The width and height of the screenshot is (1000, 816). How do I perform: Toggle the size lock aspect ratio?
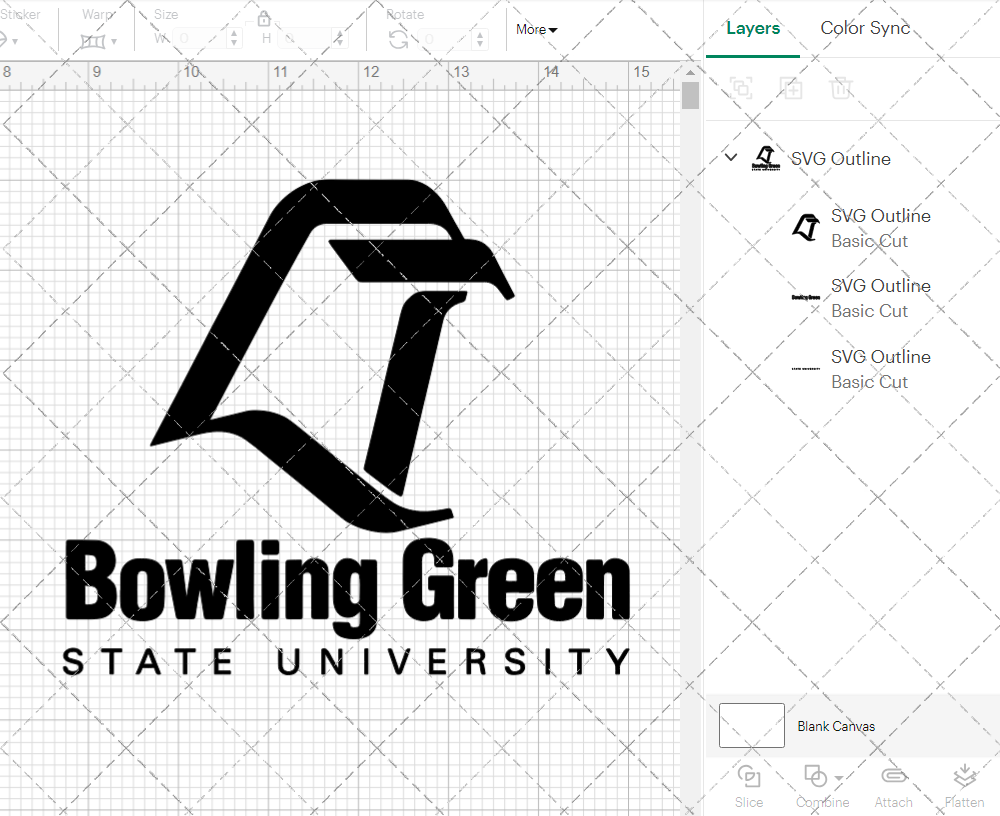pos(264,18)
